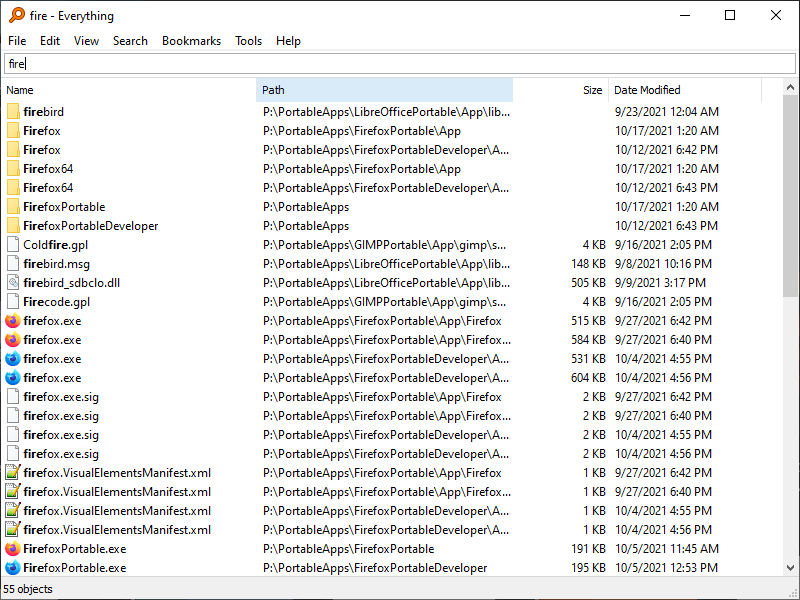Click the Firecode.gpl file icon
This screenshot has width=800, height=600.
pyautogui.click(x=13, y=302)
